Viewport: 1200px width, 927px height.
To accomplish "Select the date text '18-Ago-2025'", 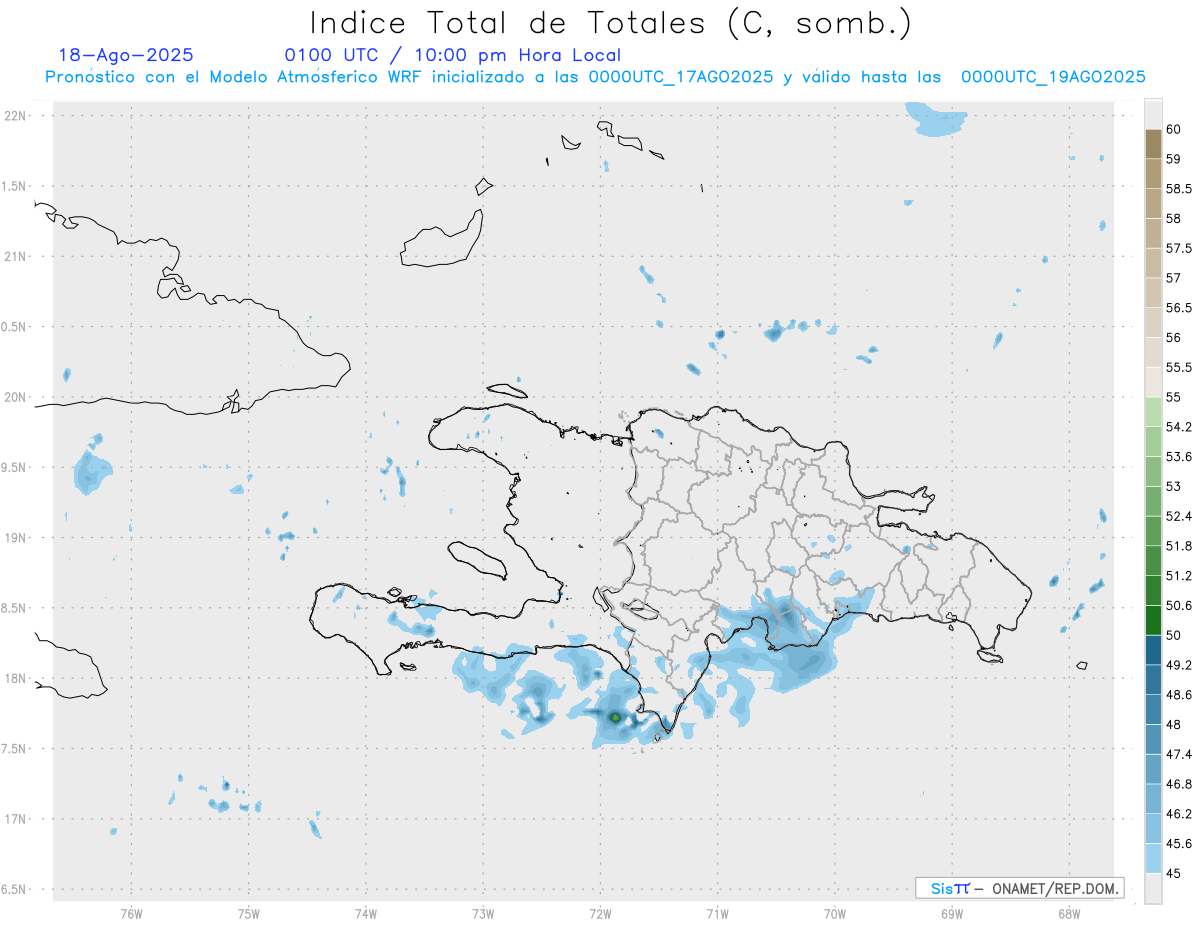I will pos(126,55).
